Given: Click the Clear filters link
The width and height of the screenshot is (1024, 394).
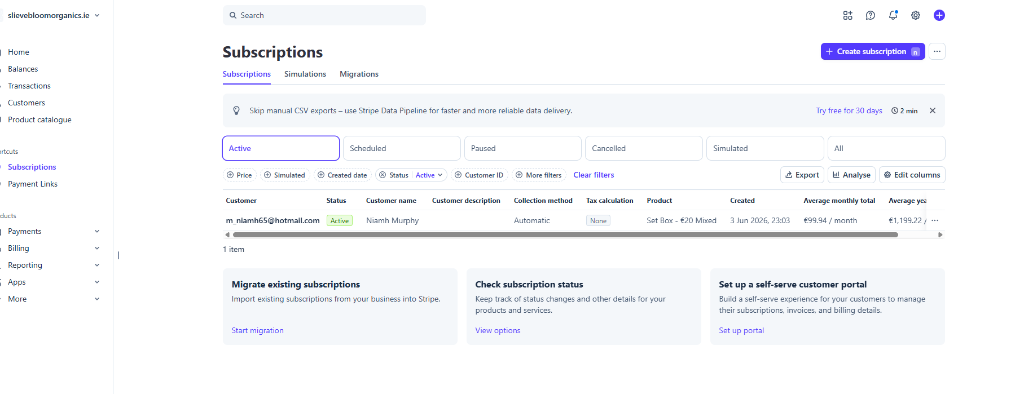Looking at the screenshot, I should pyautogui.click(x=594, y=175).
